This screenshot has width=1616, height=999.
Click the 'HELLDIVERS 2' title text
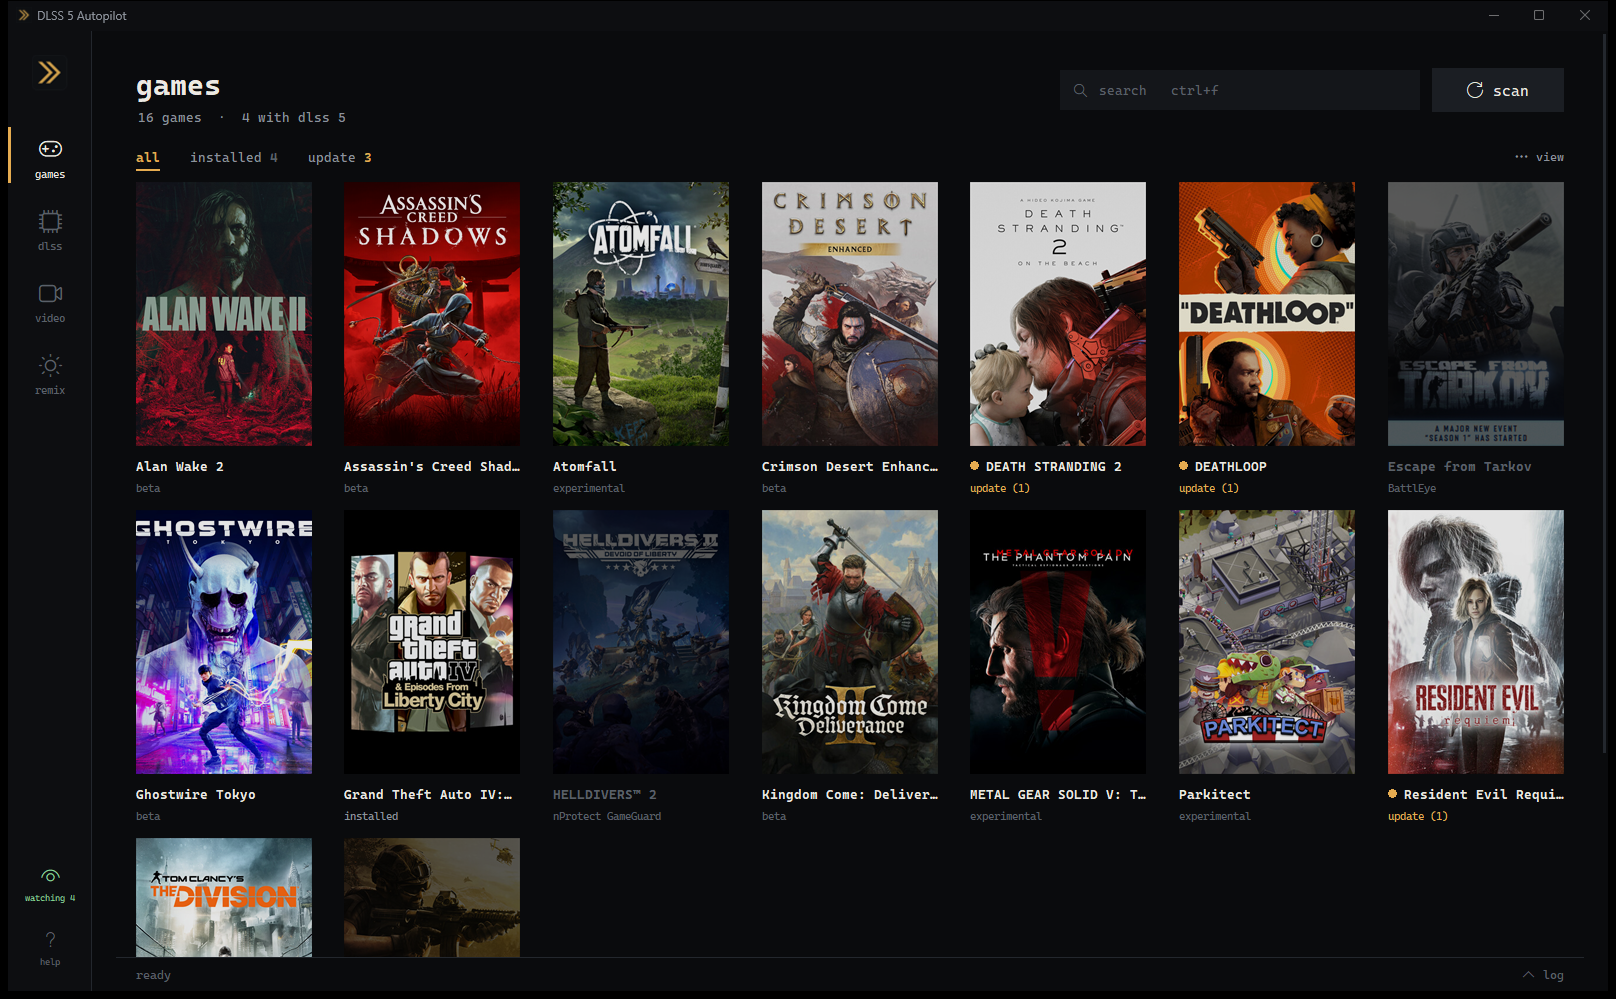click(605, 794)
